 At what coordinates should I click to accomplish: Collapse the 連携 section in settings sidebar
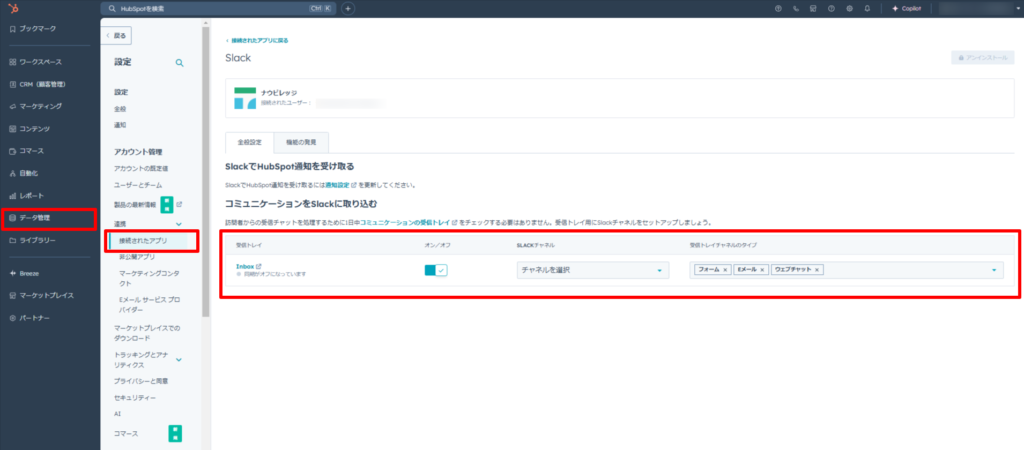(x=179, y=224)
